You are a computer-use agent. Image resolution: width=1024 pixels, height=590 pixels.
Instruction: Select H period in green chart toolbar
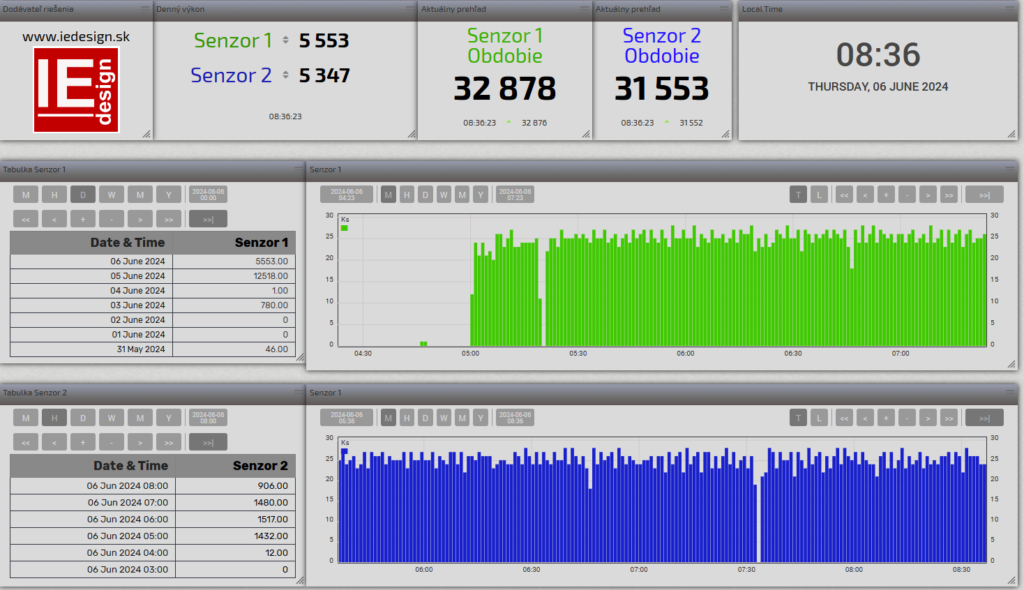pos(407,195)
